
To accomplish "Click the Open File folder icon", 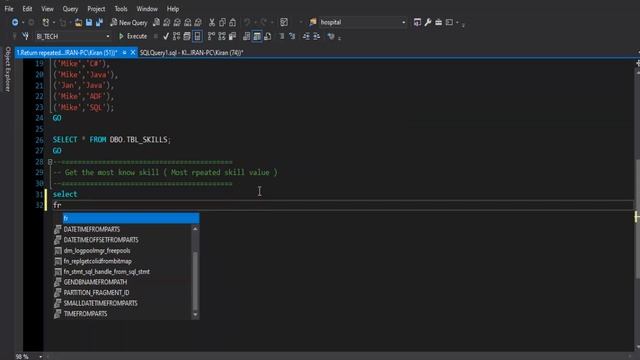I will (x=78, y=22).
